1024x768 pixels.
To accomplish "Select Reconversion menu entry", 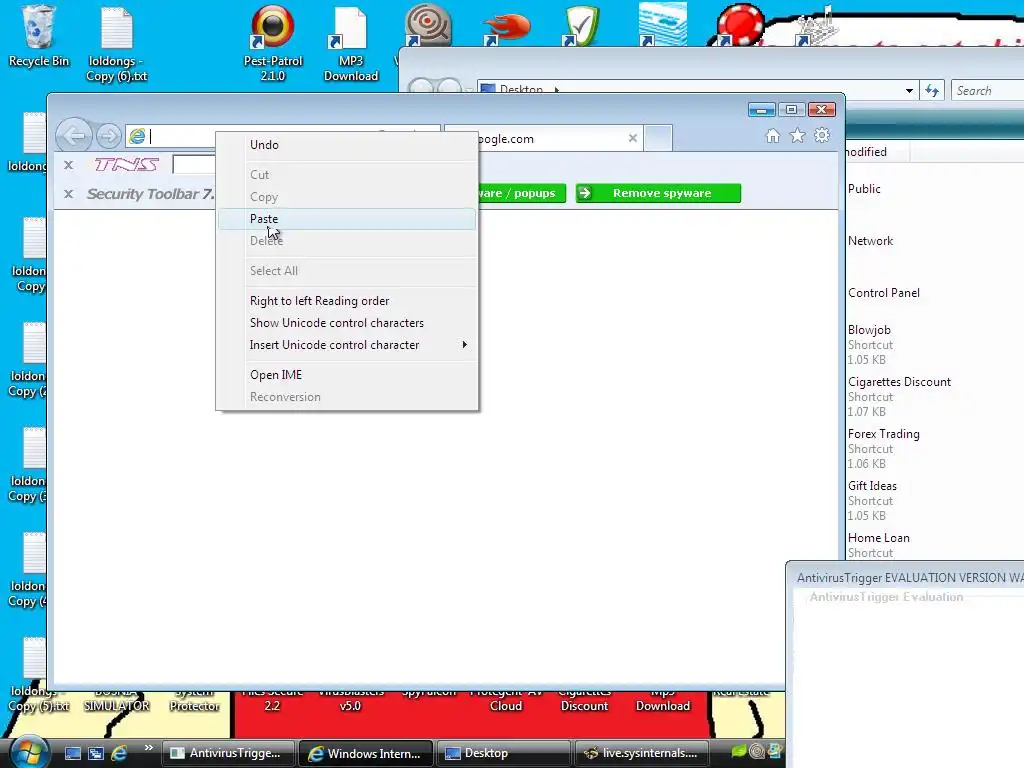I will pos(347,397).
